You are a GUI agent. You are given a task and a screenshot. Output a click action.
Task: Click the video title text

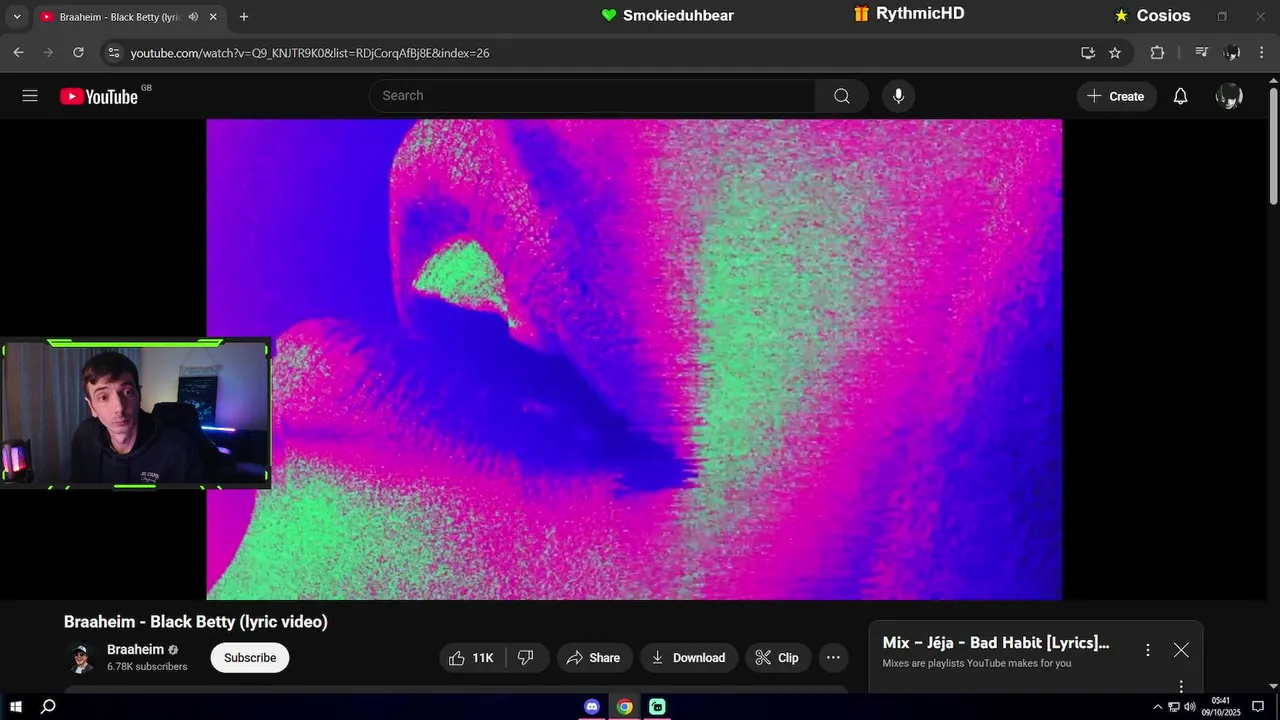(x=196, y=622)
